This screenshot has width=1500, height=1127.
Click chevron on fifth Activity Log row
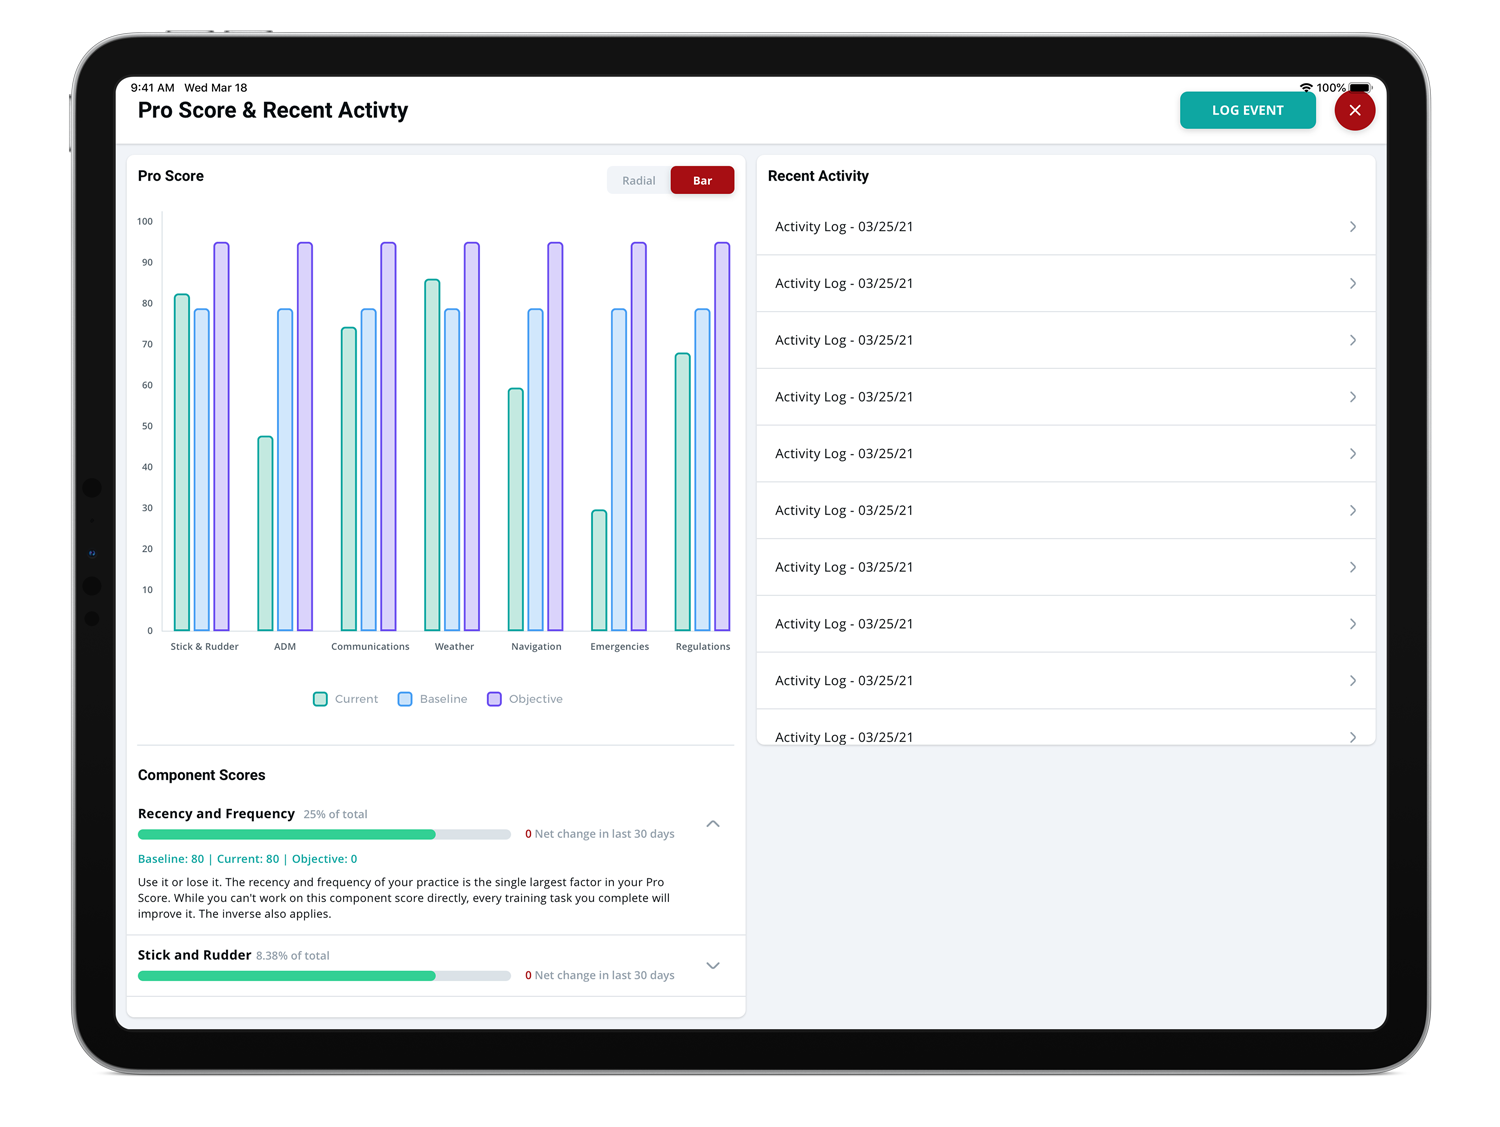1352,454
